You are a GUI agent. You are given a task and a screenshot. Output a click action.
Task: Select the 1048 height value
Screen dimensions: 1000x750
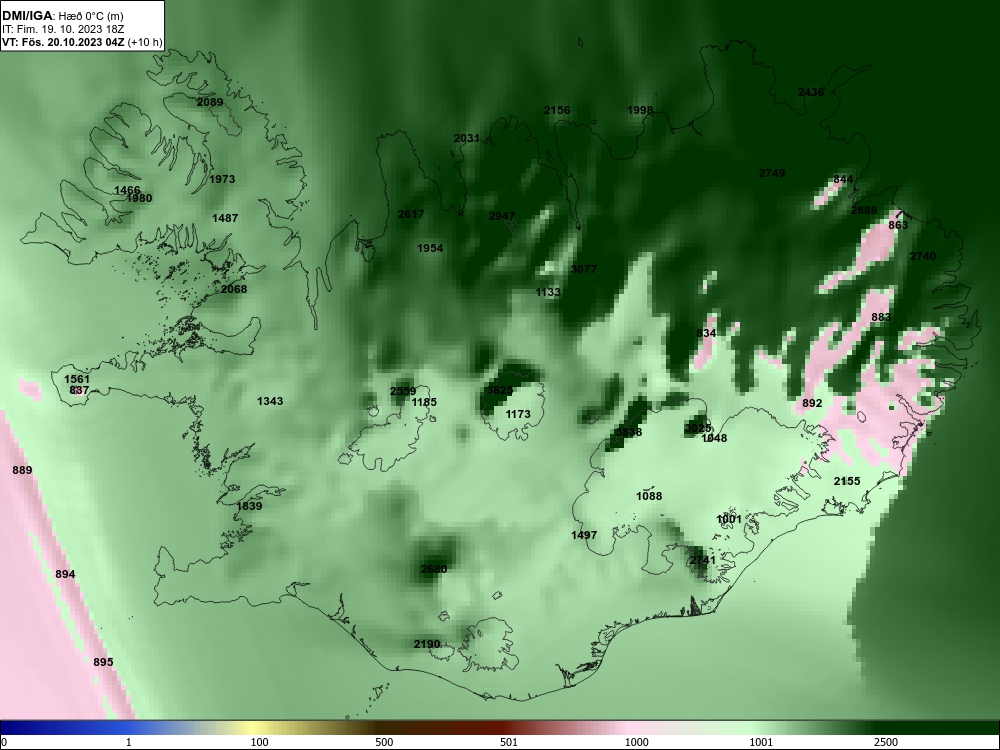(x=714, y=438)
